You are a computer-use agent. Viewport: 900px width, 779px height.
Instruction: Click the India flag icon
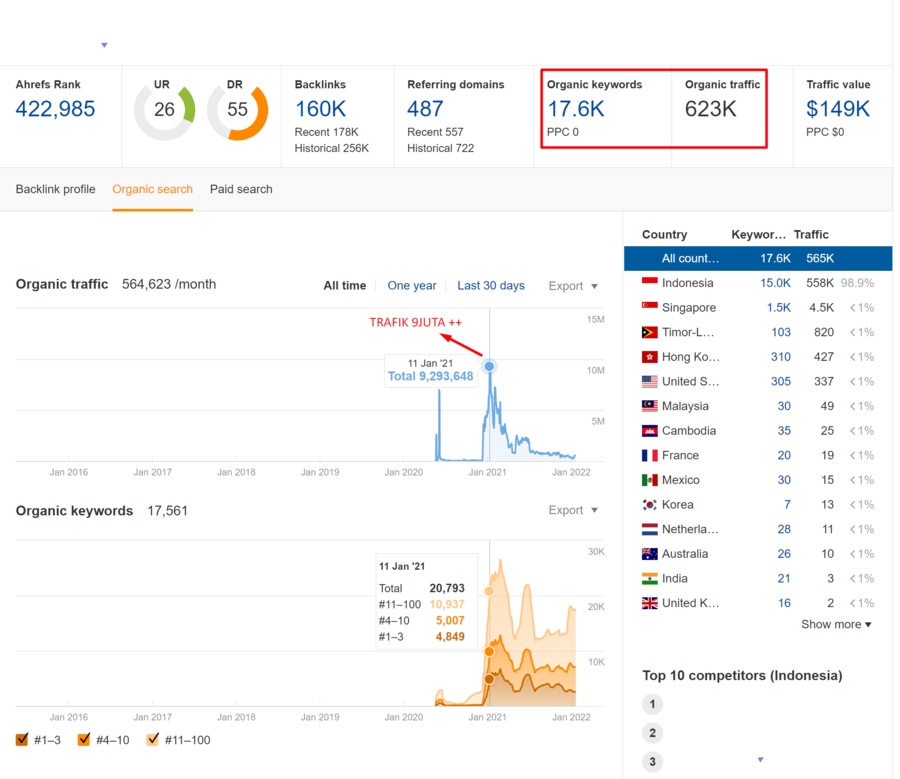[x=649, y=579]
